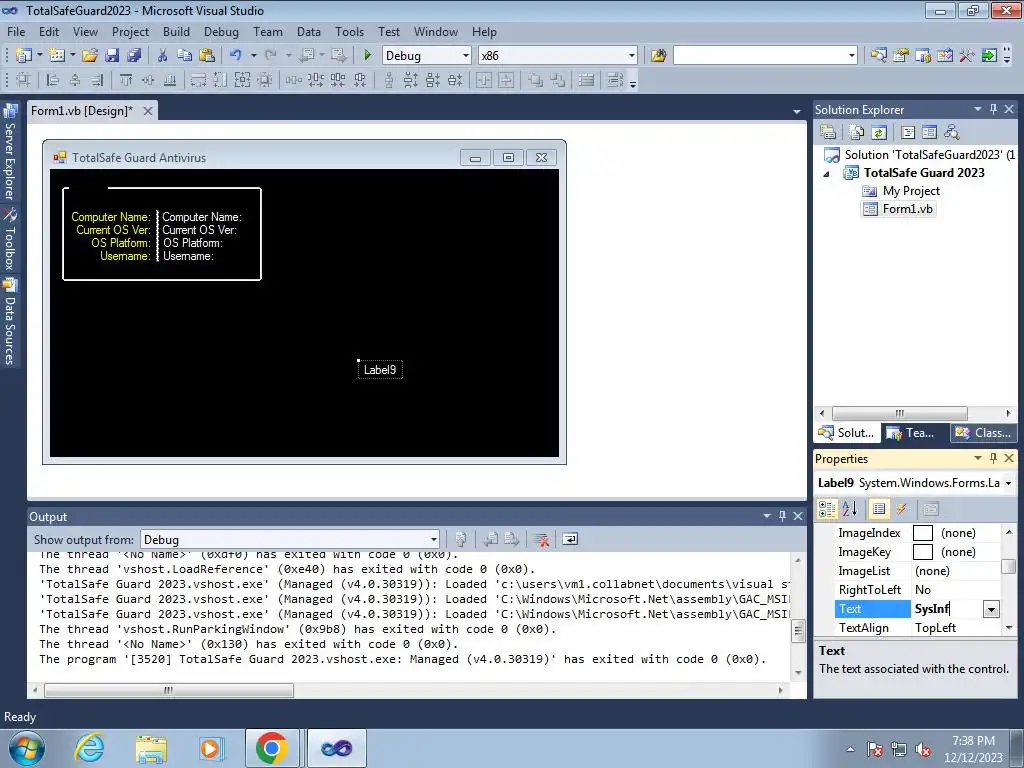Open the active documents list arrow
The image size is (1024, 768).
[797, 112]
